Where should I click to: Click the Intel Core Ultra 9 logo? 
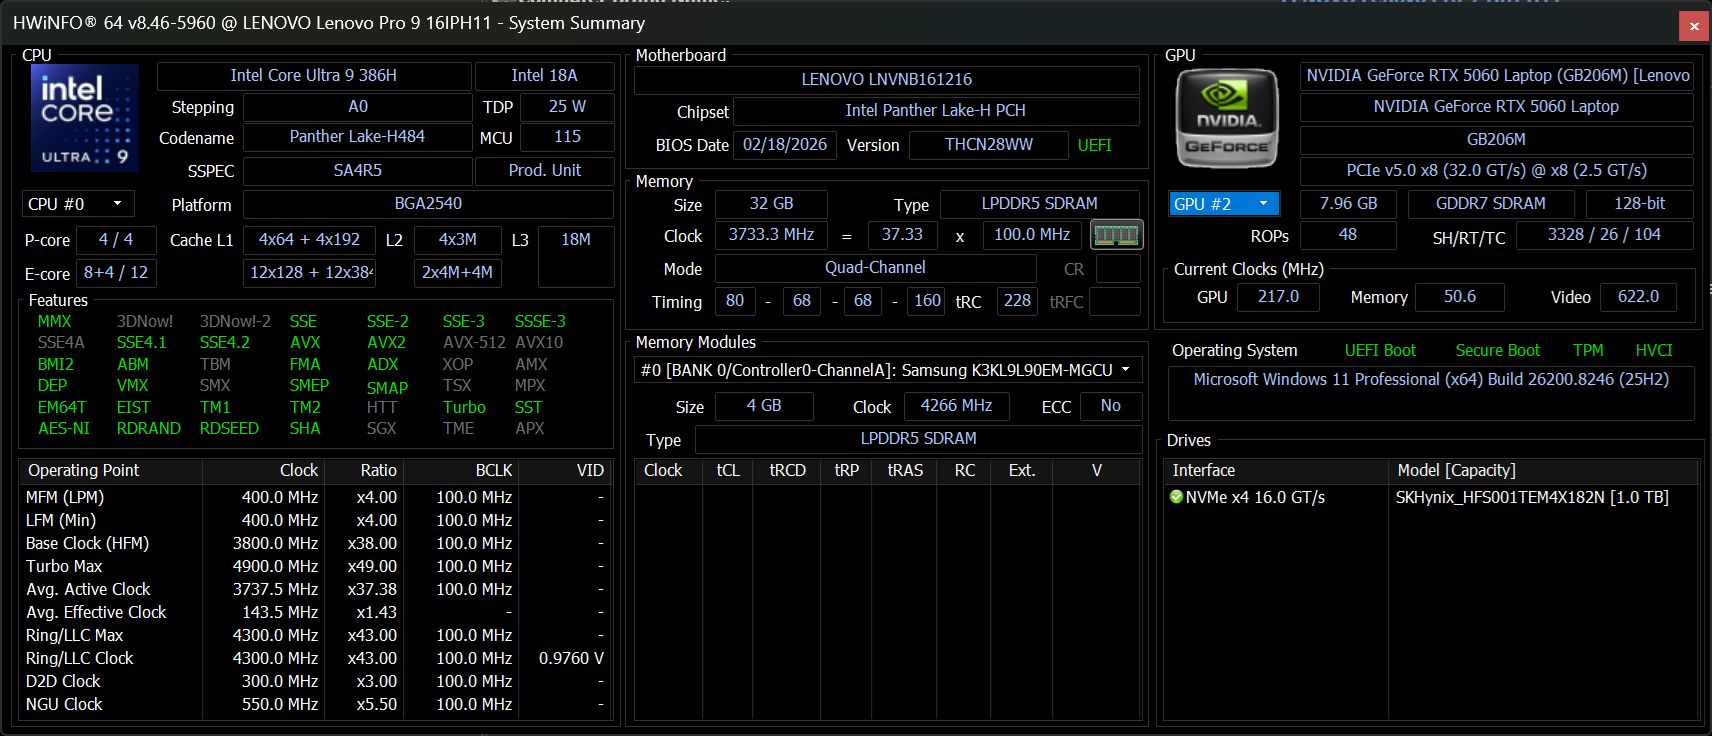tap(85, 118)
